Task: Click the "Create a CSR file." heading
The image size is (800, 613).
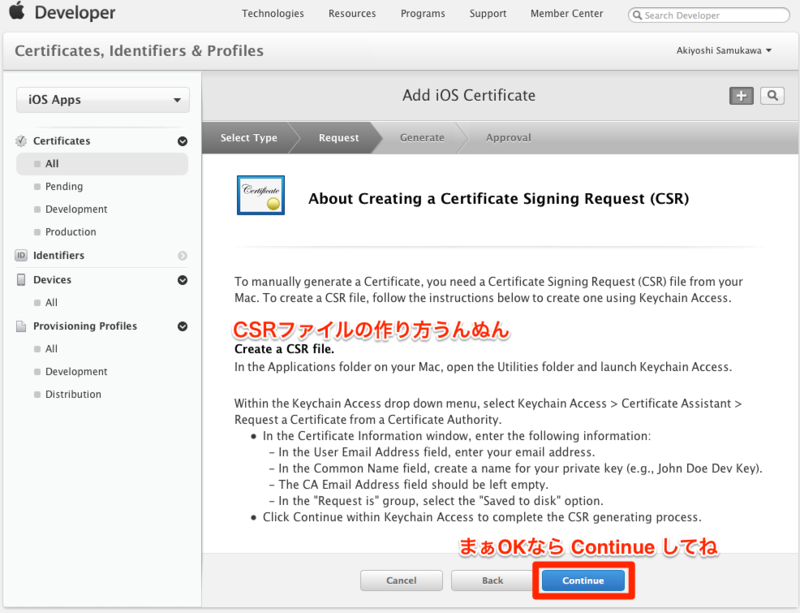Action: point(284,349)
